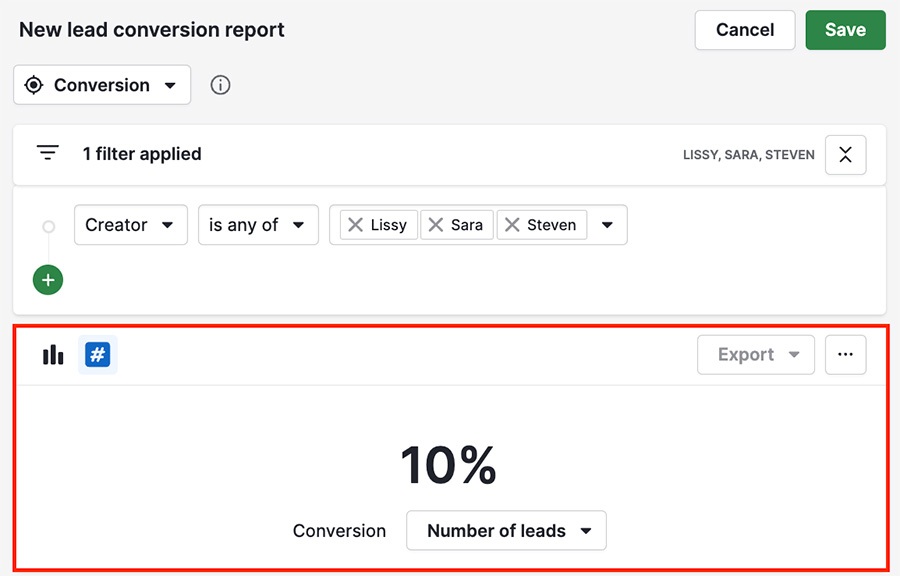Expand the filter values chevron
Image resolution: width=900 pixels, height=576 pixels.
(607, 224)
